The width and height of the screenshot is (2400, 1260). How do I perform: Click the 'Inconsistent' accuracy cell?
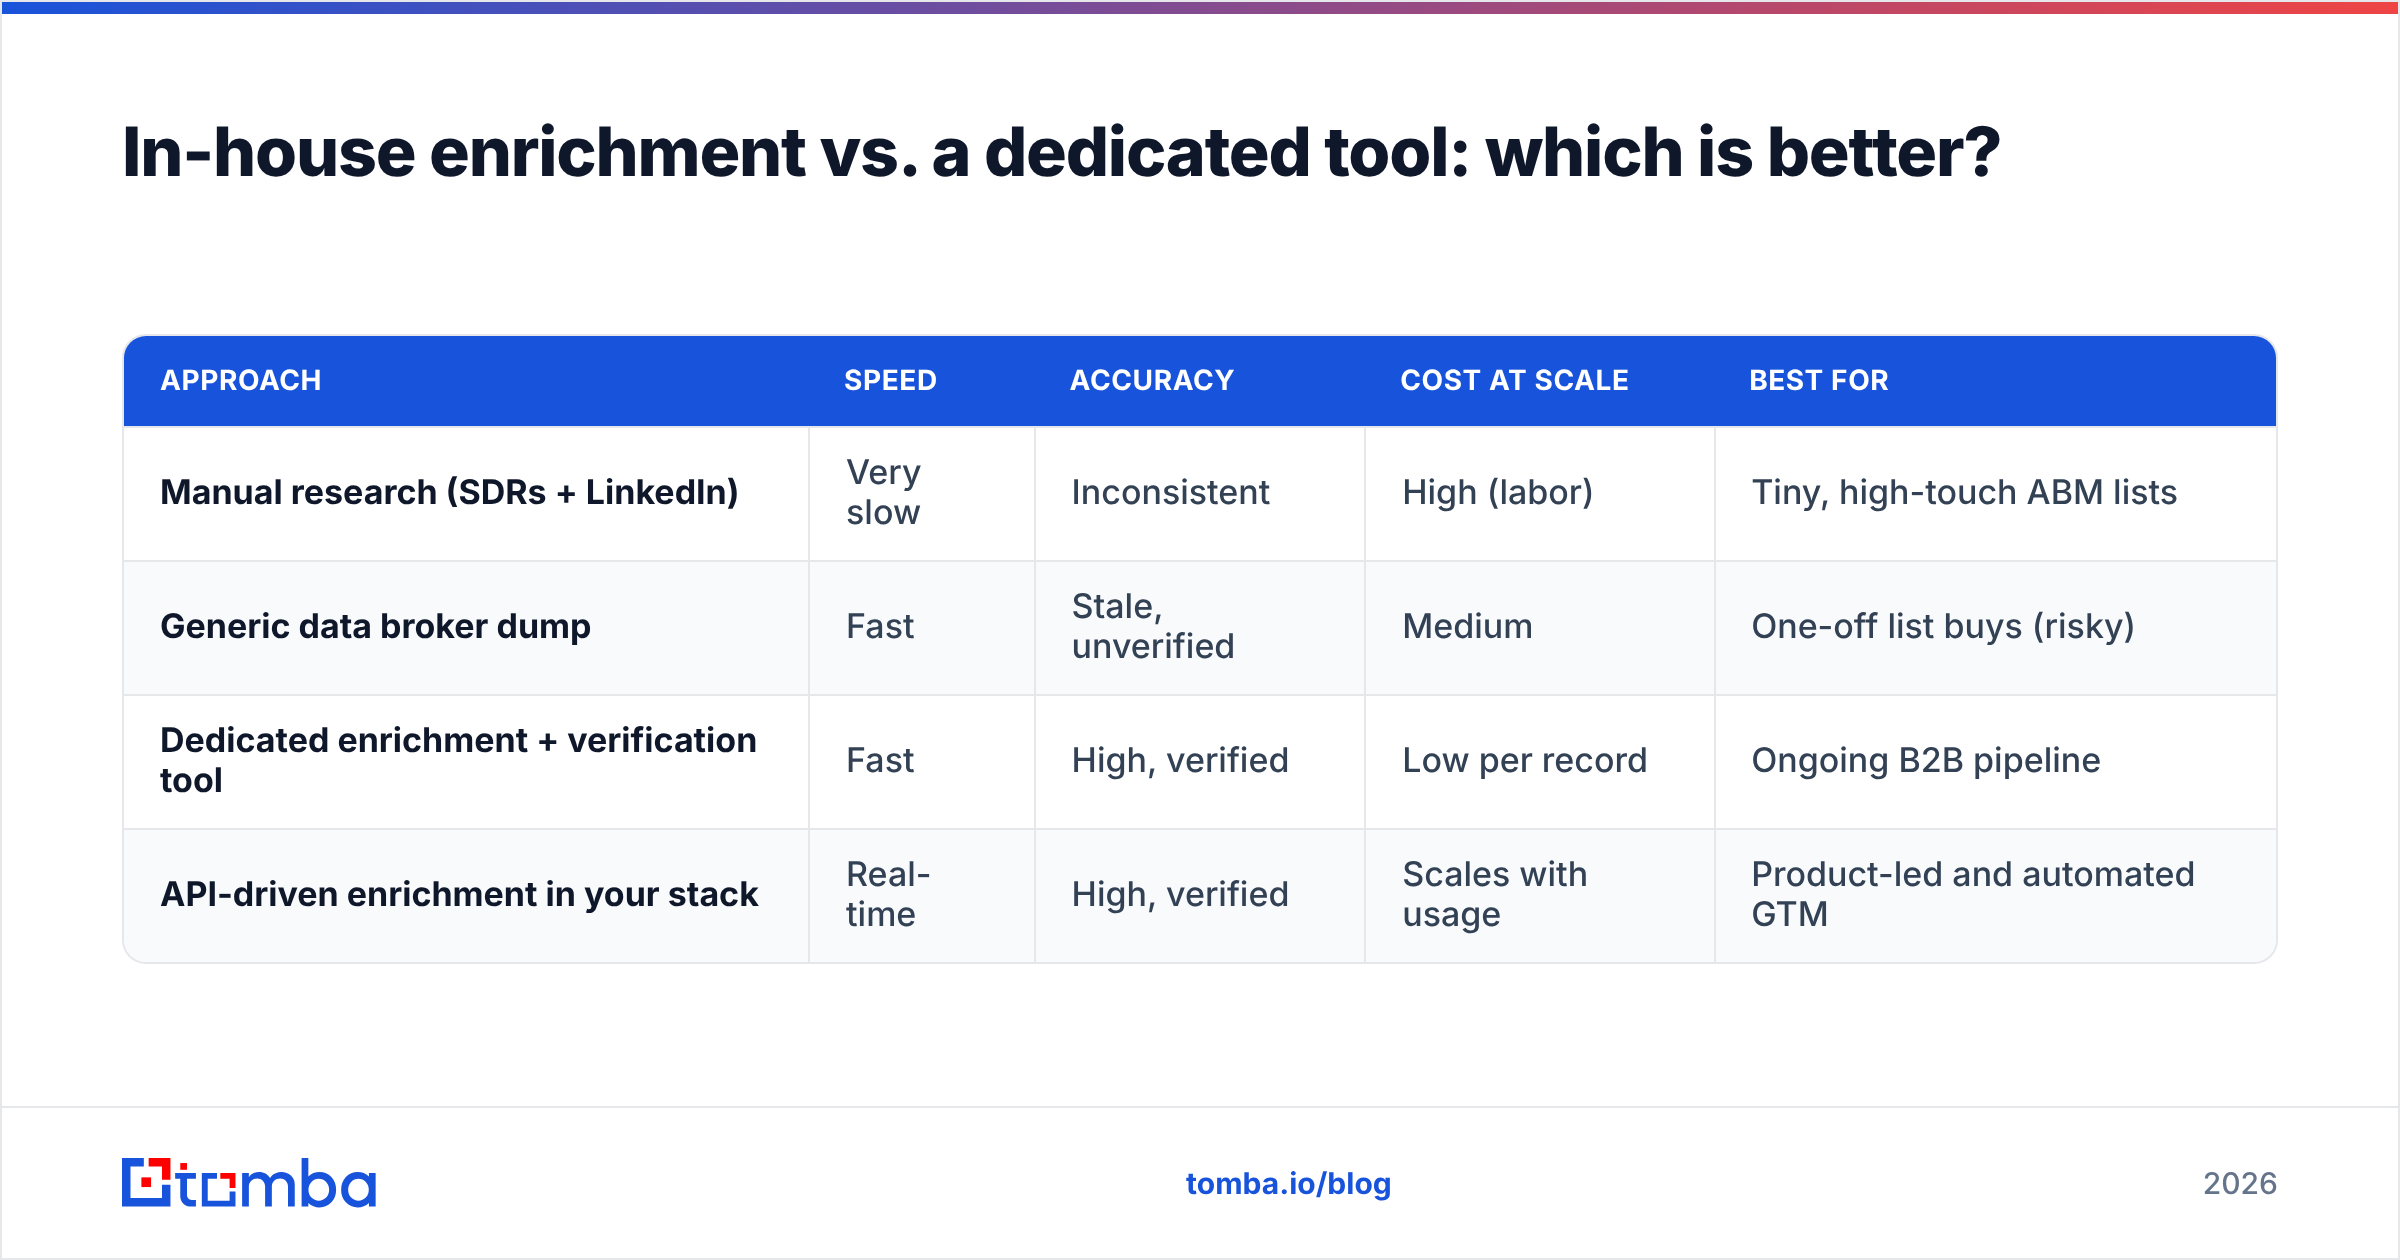[1170, 492]
